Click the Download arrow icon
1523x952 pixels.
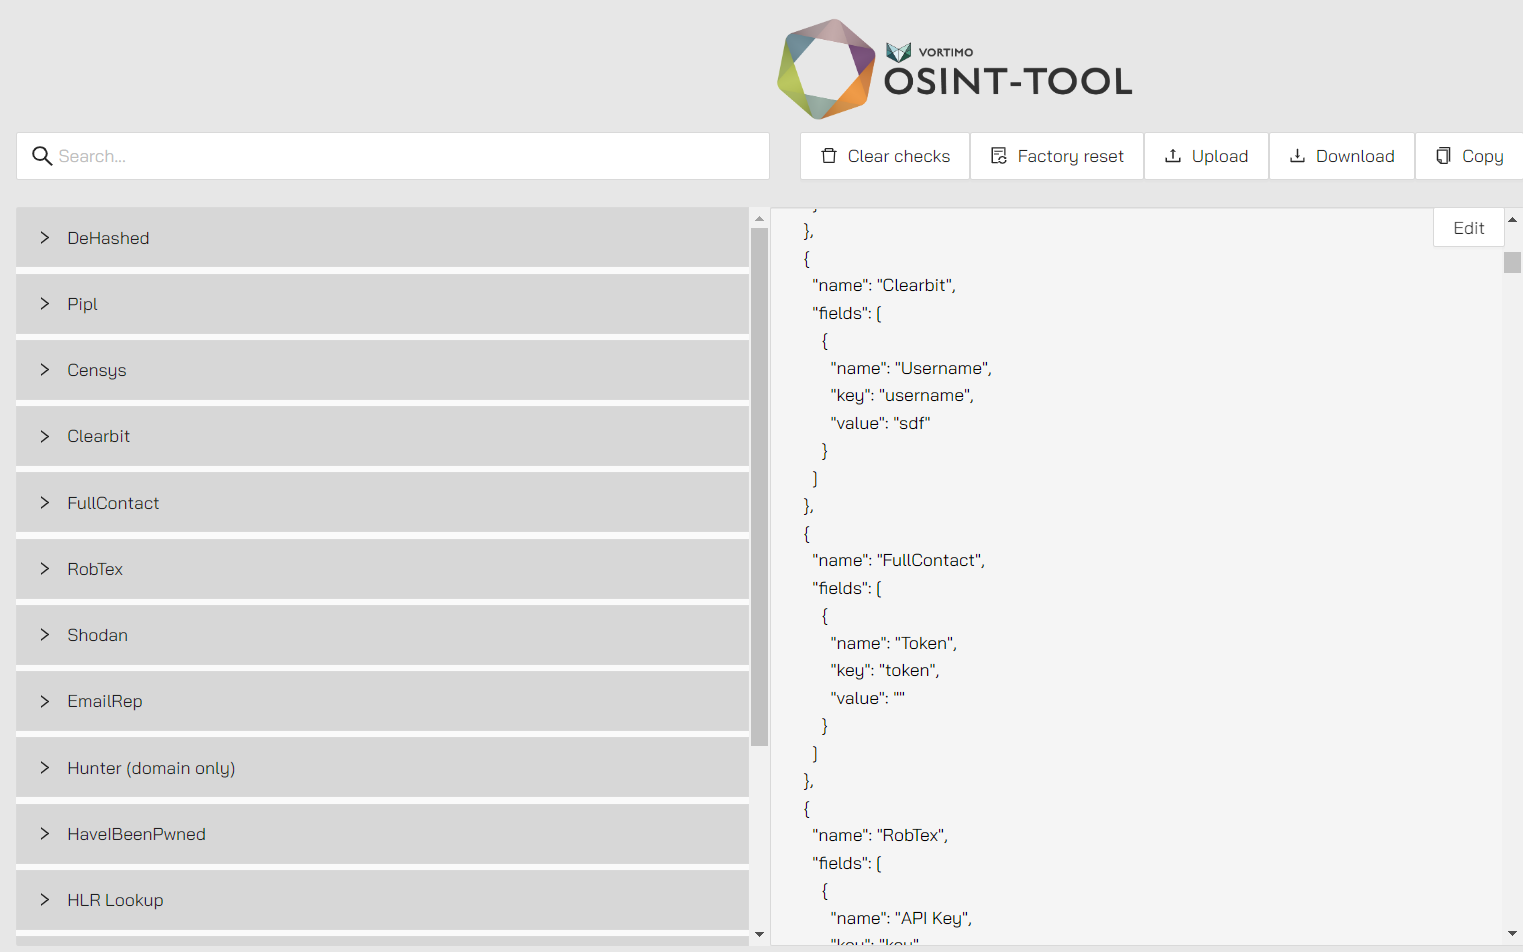click(x=1297, y=156)
